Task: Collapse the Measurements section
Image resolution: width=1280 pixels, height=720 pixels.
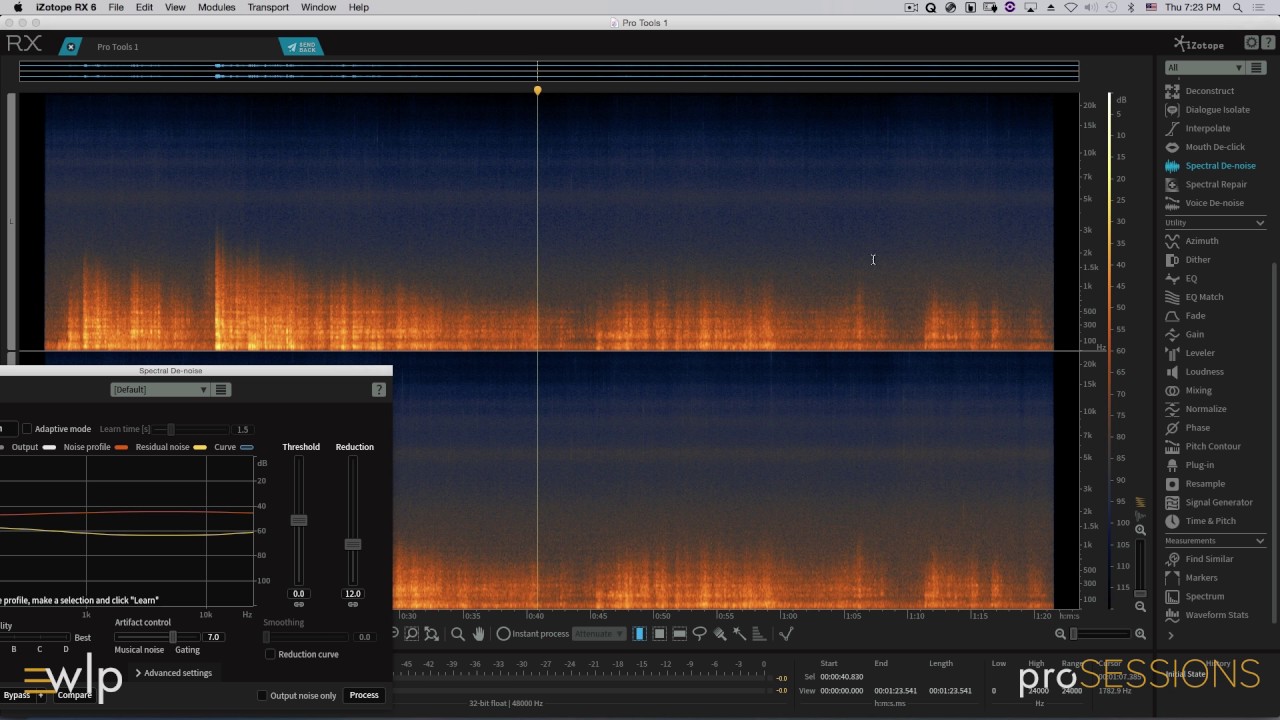Action: 1260,541
